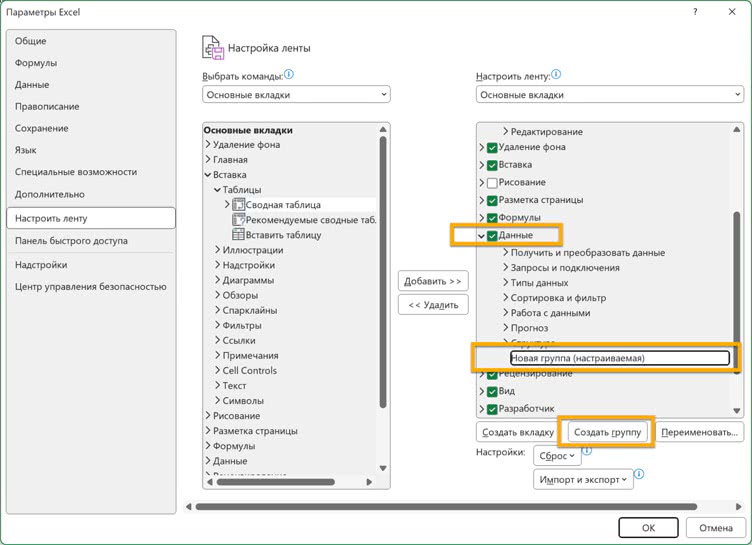The width and height of the screenshot is (752, 545).
Task: Uncheck the Формулы checkbox in right list
Action: pyautogui.click(x=492, y=218)
